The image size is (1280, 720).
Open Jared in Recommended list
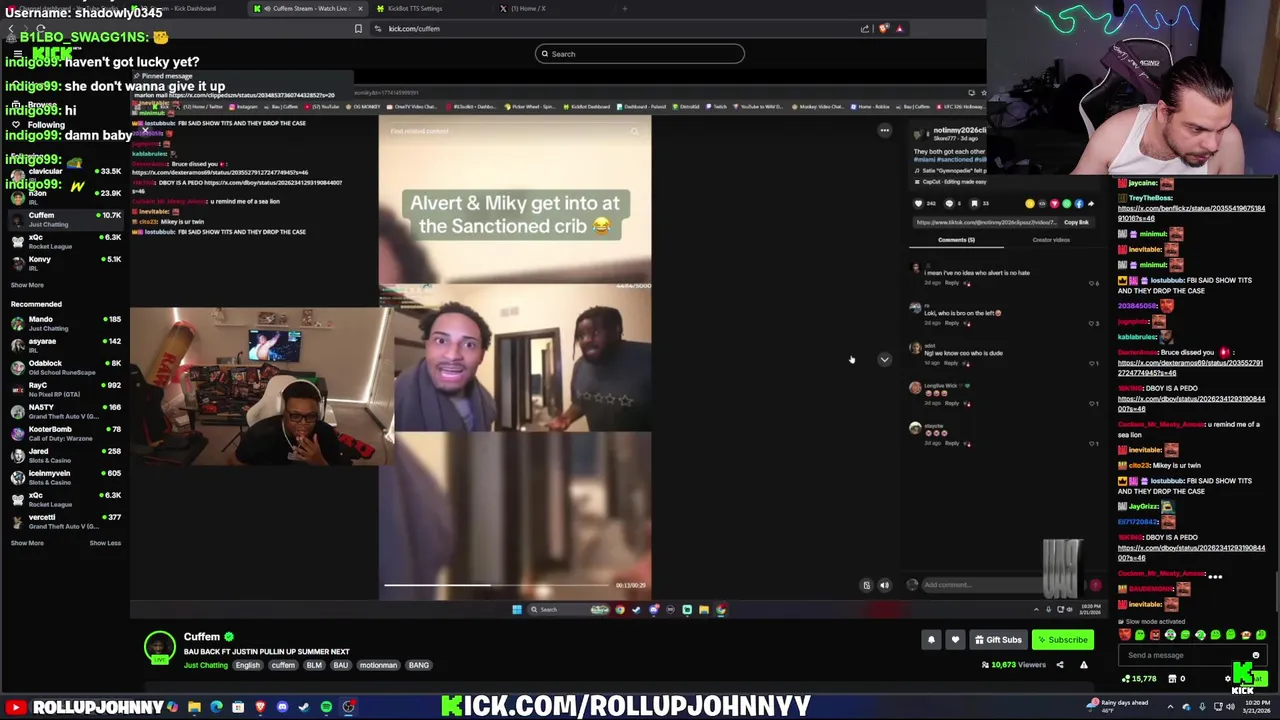[x=65, y=455]
